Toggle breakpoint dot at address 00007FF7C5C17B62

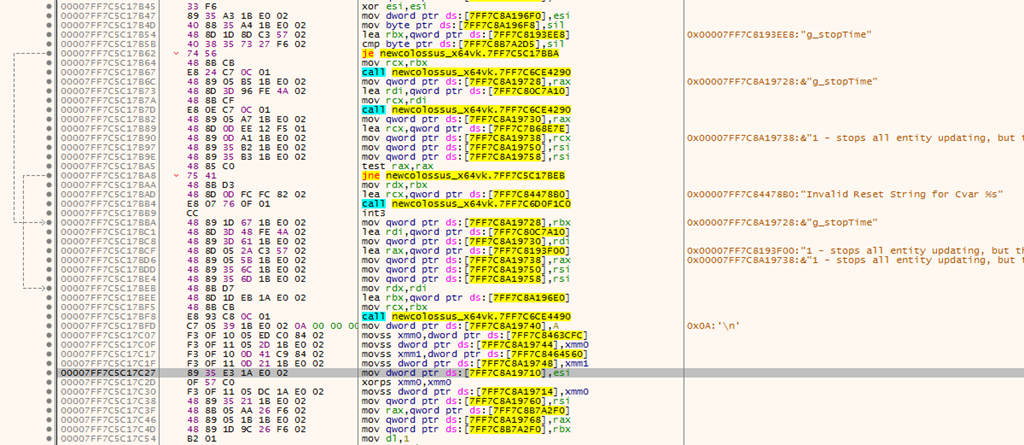tap(50, 53)
